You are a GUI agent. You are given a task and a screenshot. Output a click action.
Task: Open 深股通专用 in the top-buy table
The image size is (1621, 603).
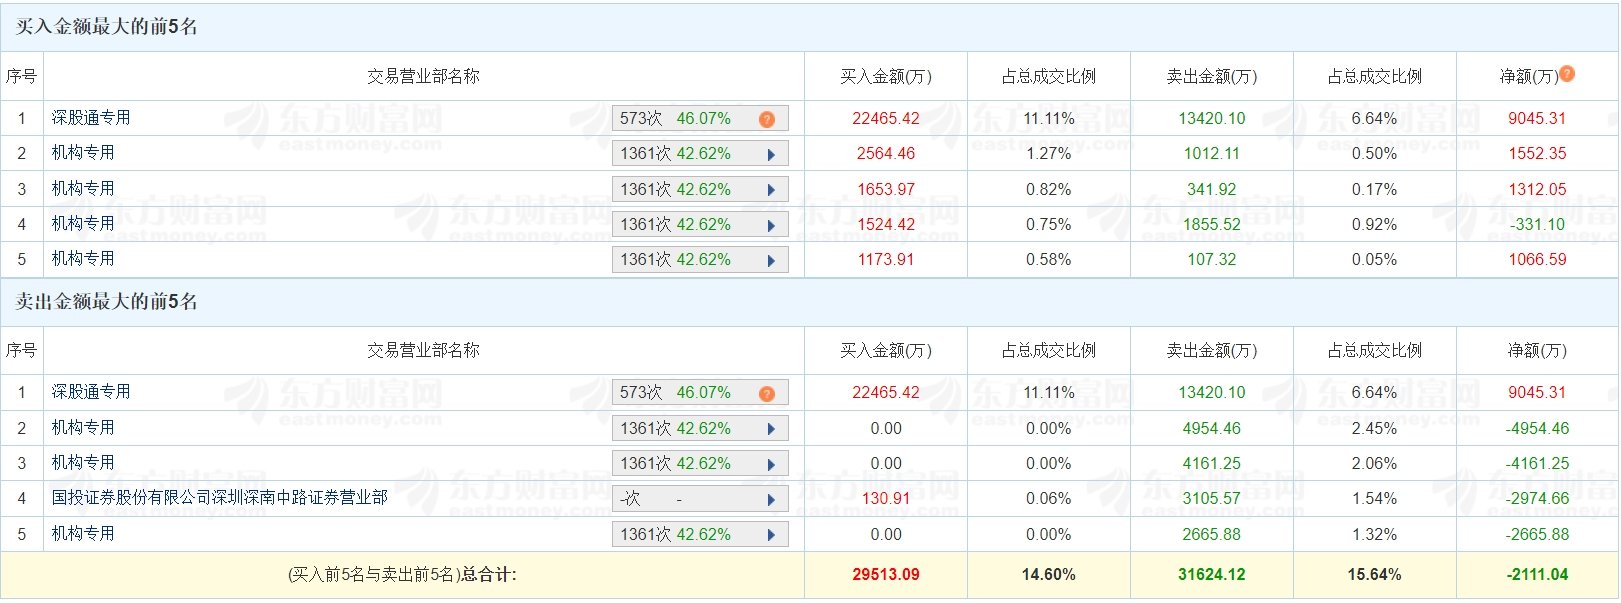click(x=91, y=118)
